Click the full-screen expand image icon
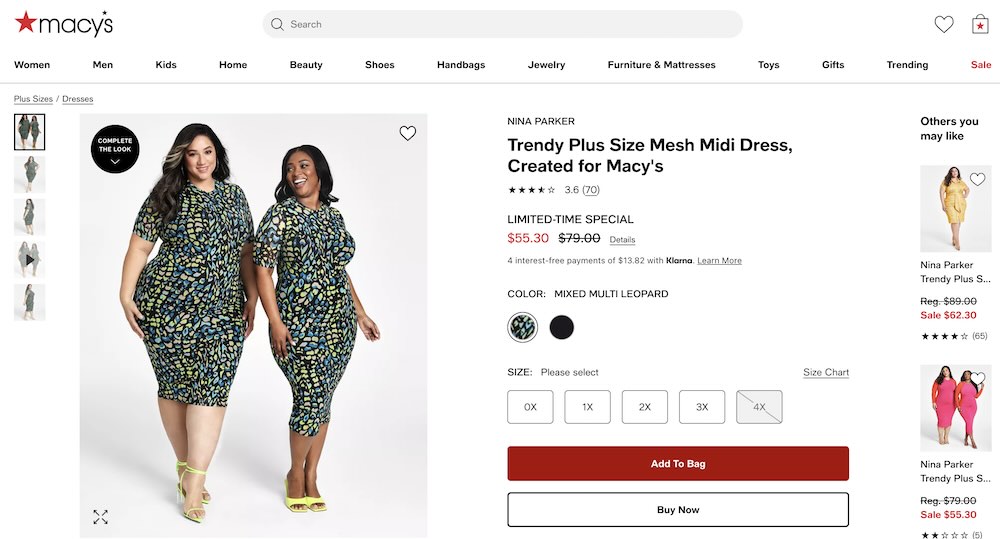The image size is (1000, 539). pyautogui.click(x=101, y=517)
